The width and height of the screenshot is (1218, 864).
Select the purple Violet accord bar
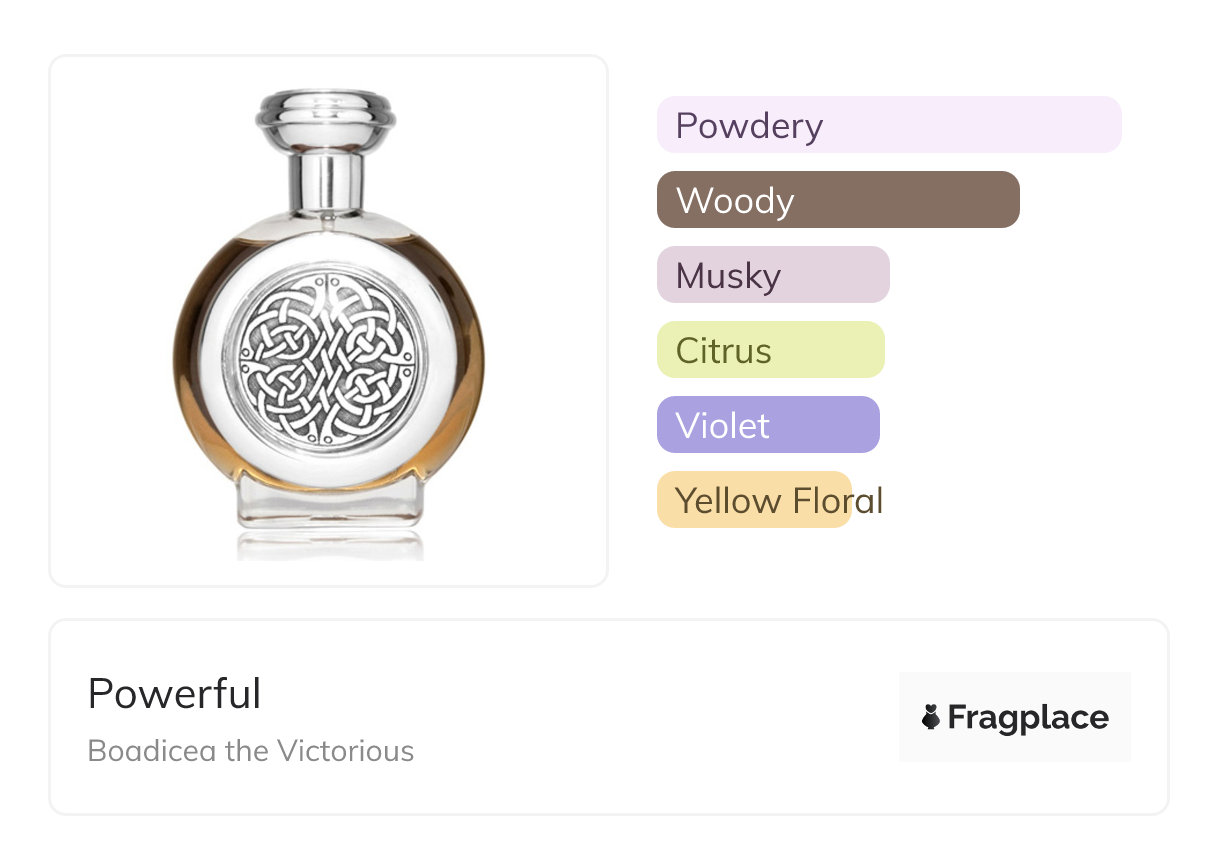coord(767,425)
